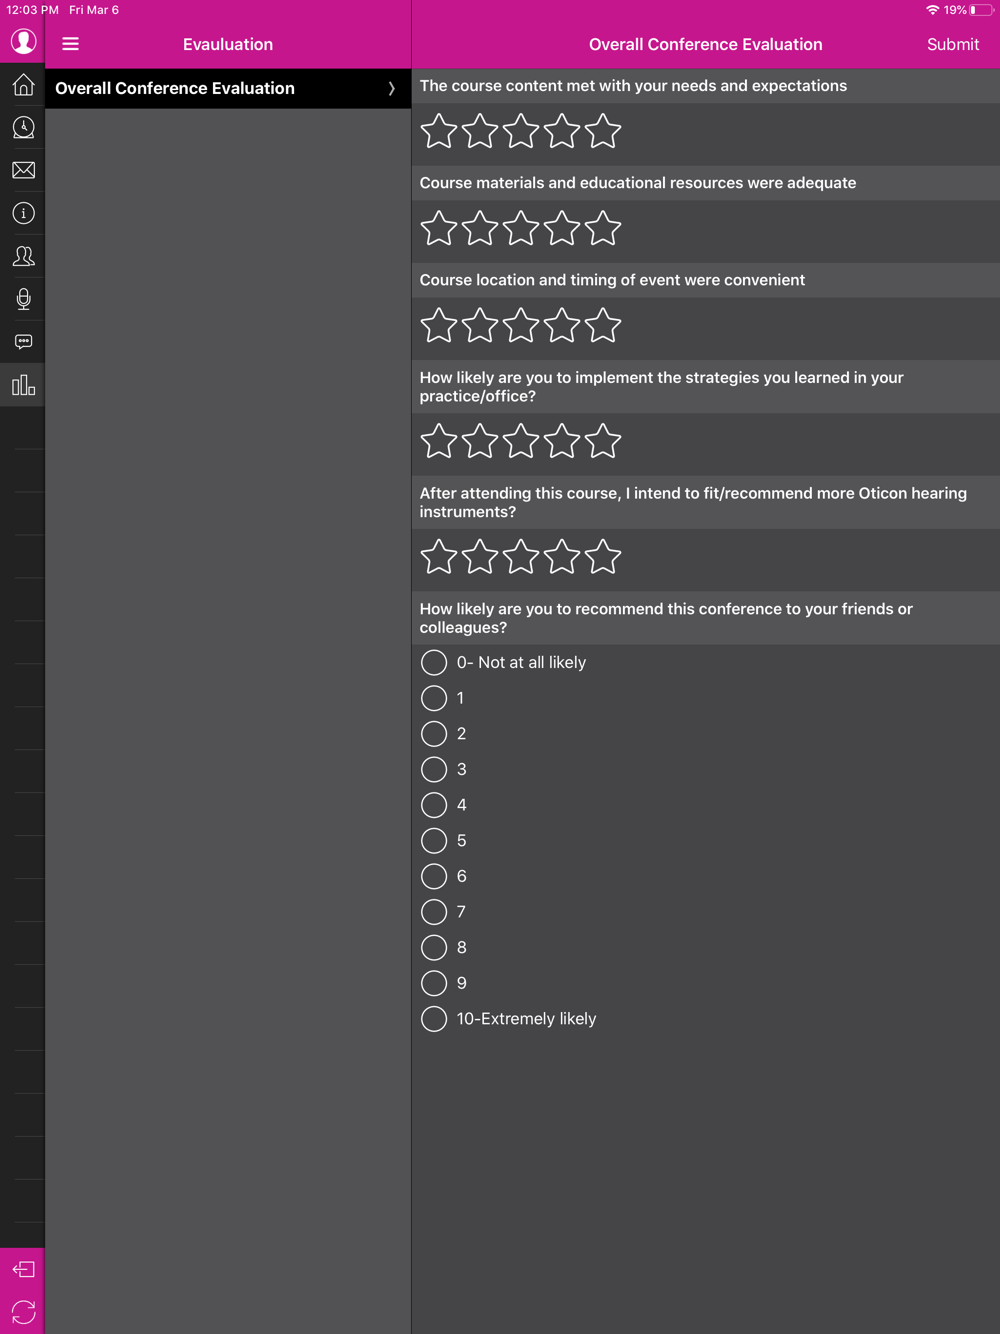Select recommendation score 9 radio button
Screen dimensions: 1000x1334
pyautogui.click(x=434, y=983)
